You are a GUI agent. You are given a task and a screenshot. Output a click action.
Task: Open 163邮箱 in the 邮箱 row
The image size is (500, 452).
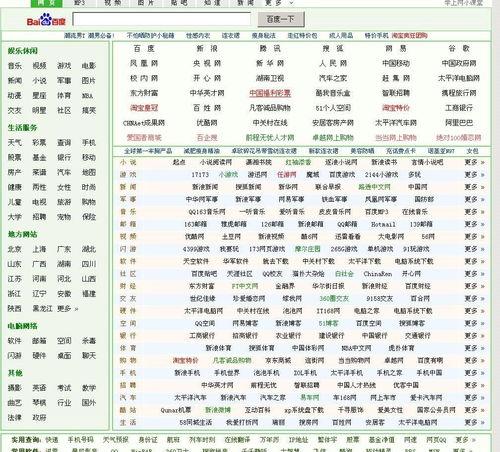(x=196, y=224)
